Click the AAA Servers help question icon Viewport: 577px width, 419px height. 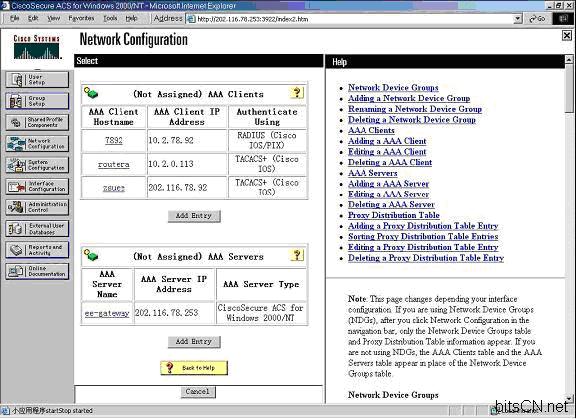(x=297, y=255)
